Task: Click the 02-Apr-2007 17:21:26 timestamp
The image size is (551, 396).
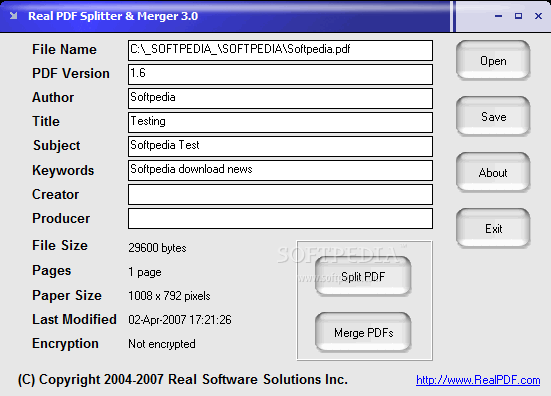Action: (180, 320)
